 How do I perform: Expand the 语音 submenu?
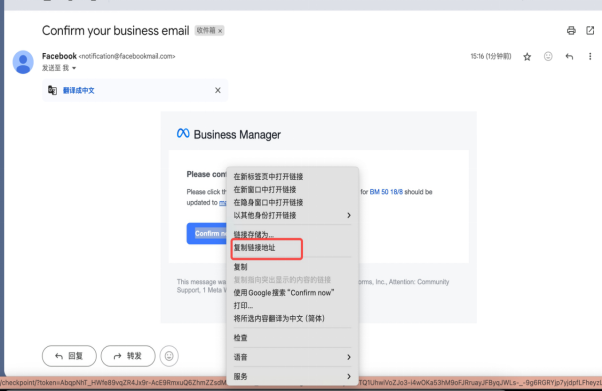(293, 357)
